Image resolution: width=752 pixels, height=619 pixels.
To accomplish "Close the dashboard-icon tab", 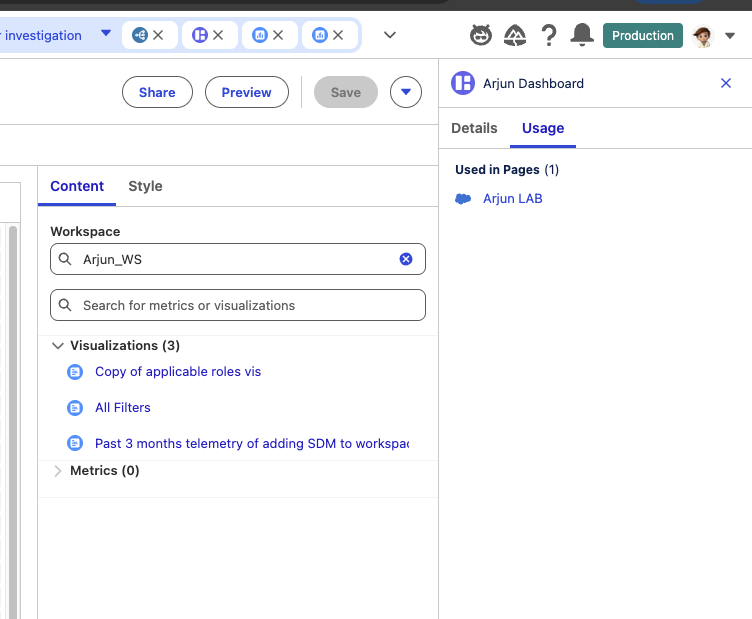I will pos(218,35).
